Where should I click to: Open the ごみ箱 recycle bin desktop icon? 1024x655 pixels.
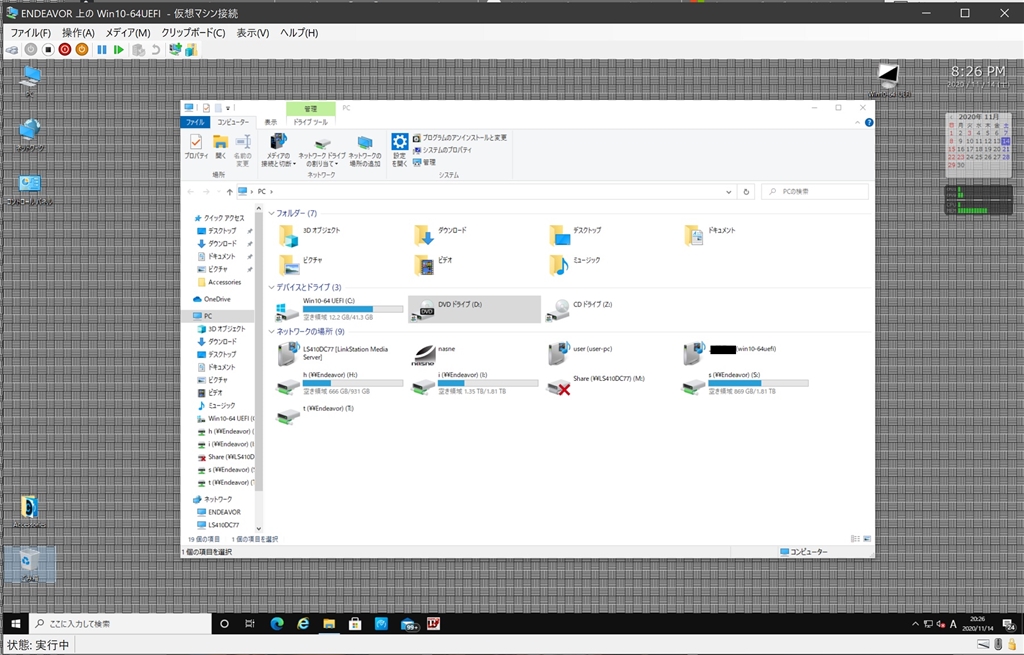tap(29, 565)
